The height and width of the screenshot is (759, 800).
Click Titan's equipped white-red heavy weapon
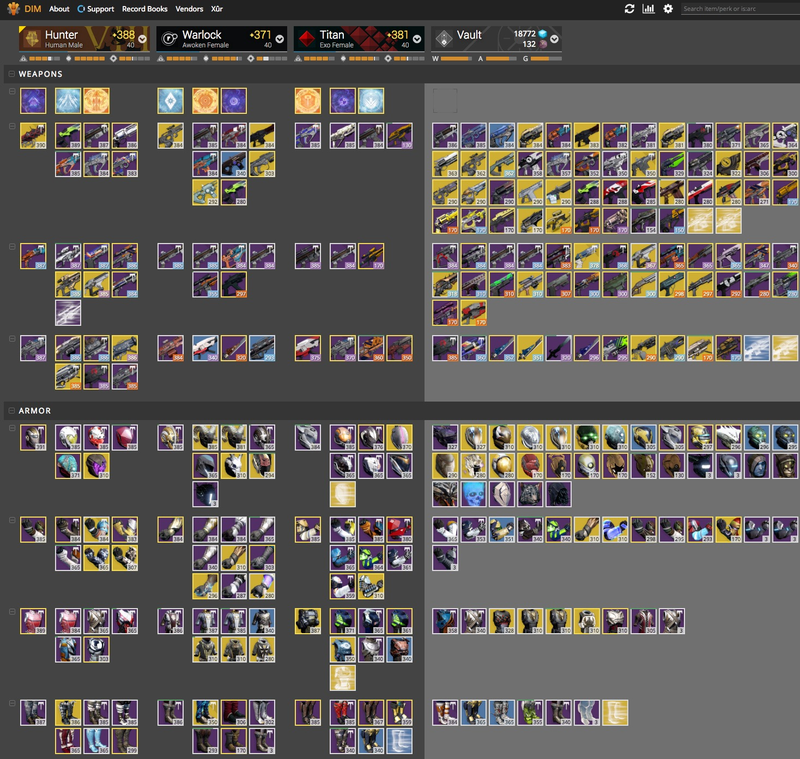[x=308, y=348]
